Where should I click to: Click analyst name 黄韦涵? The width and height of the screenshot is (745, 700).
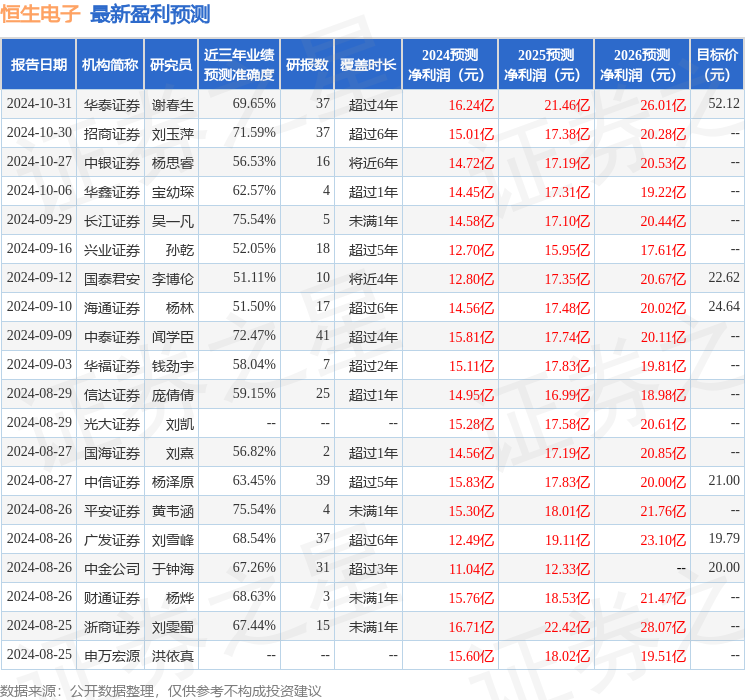pos(172,510)
